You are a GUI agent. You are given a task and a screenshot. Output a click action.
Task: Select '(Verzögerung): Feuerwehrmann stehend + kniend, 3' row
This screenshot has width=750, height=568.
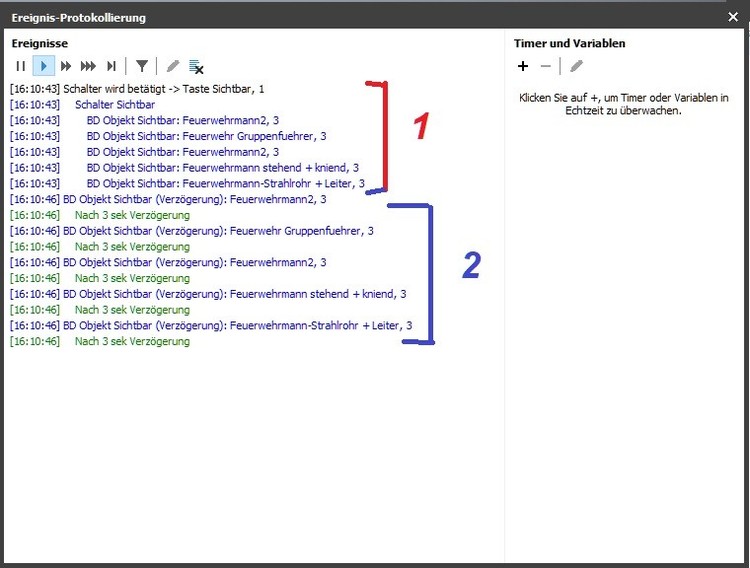click(208, 294)
